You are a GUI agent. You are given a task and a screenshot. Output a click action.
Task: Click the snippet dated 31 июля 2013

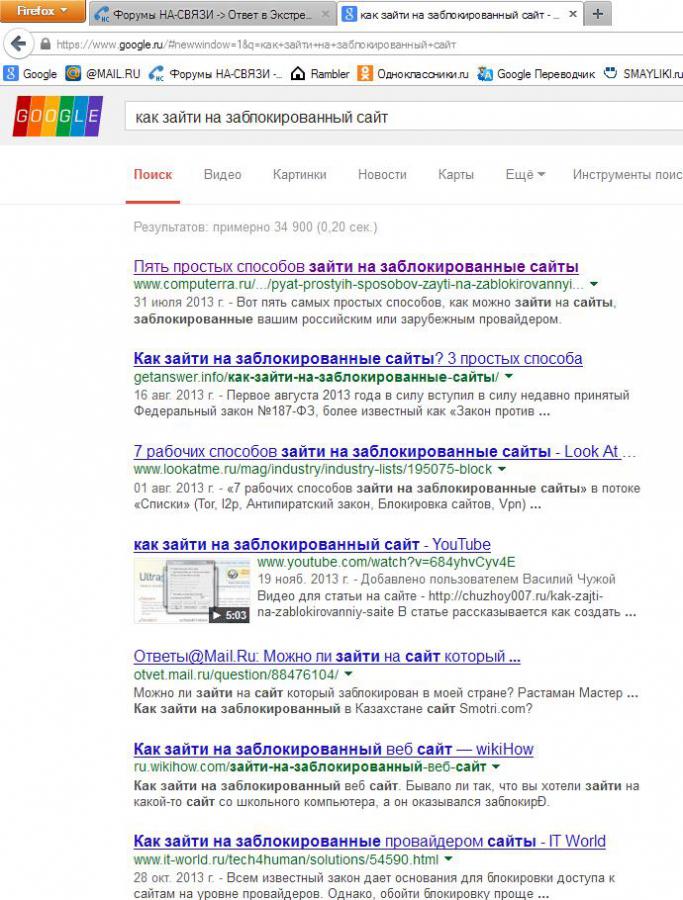[375, 311]
